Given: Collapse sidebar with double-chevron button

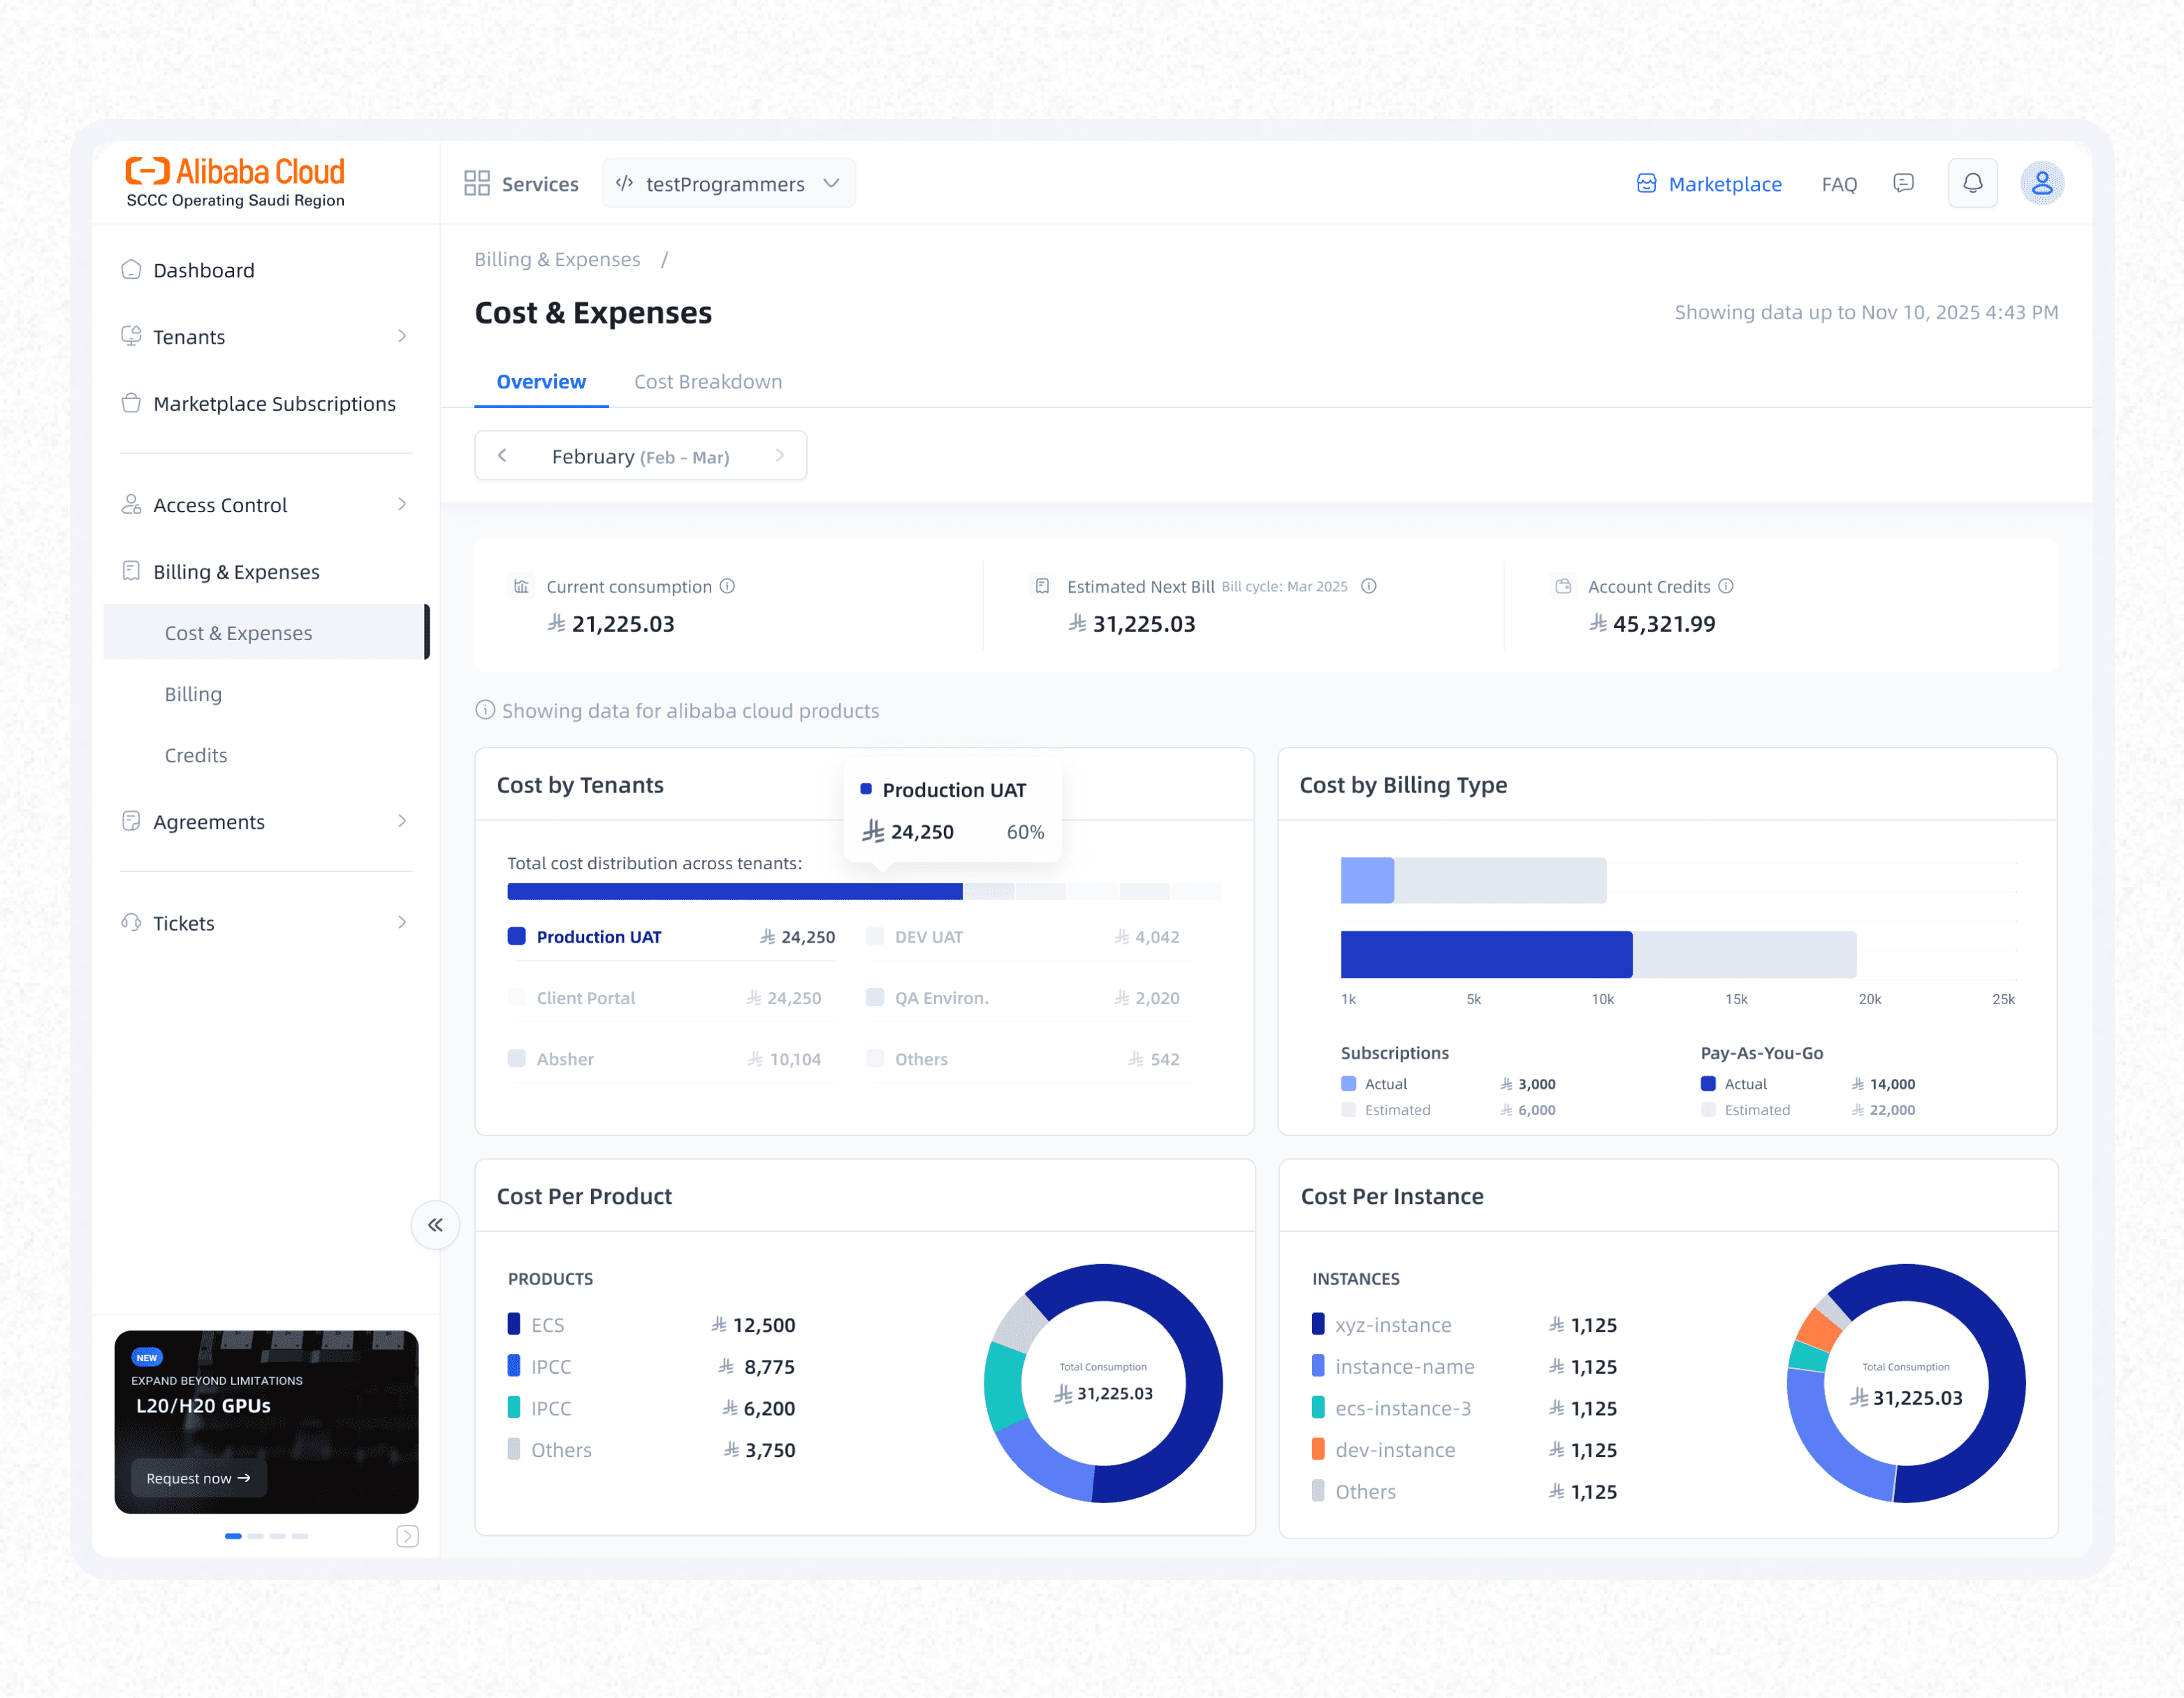Looking at the screenshot, I should 435,1225.
